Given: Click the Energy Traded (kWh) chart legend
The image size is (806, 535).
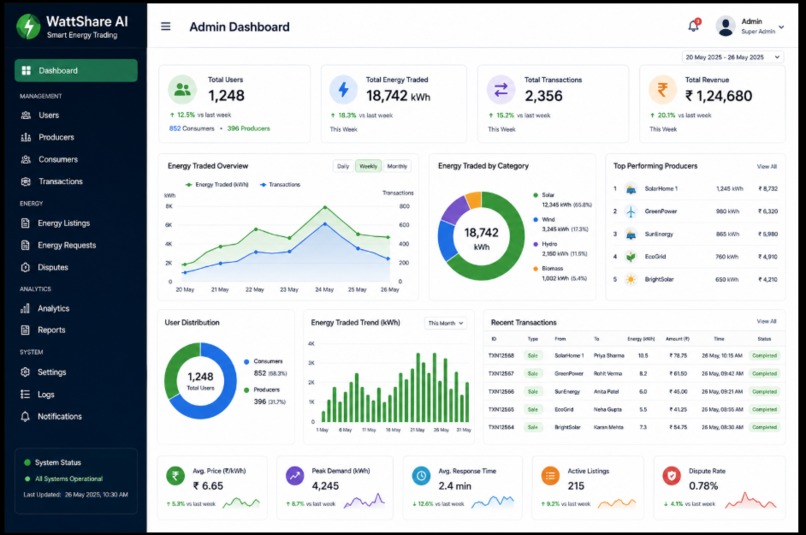Looking at the screenshot, I should (217, 185).
